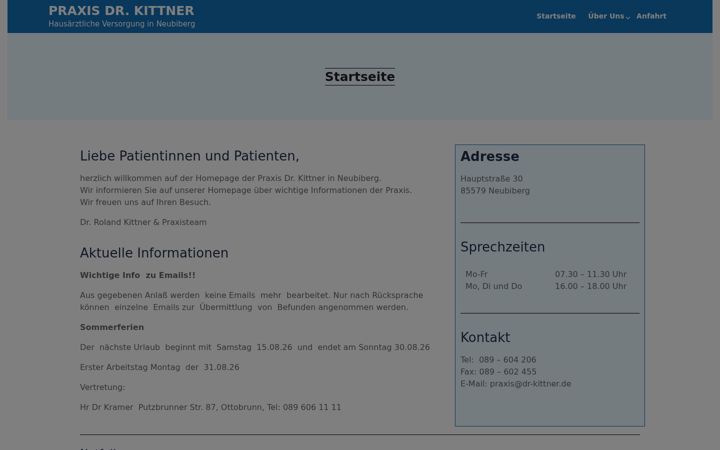The height and width of the screenshot is (450, 720).
Task: Click the Mo-Fr row label
Action: pos(476,274)
